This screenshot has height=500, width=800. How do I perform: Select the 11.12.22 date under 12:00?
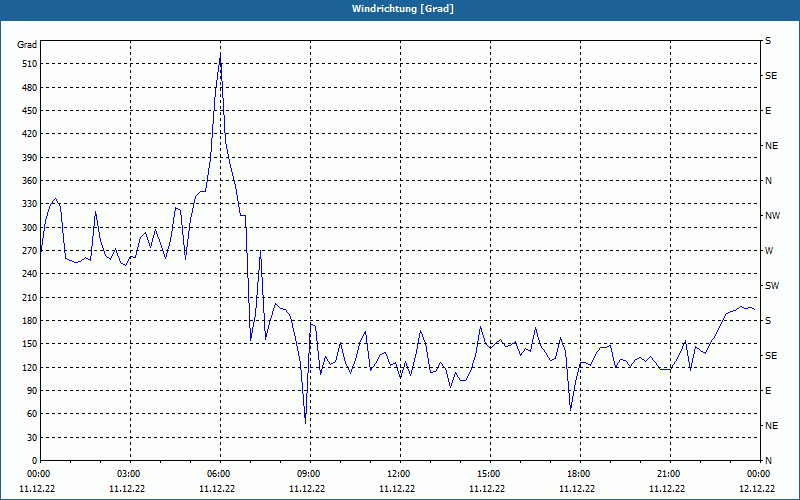397,488
